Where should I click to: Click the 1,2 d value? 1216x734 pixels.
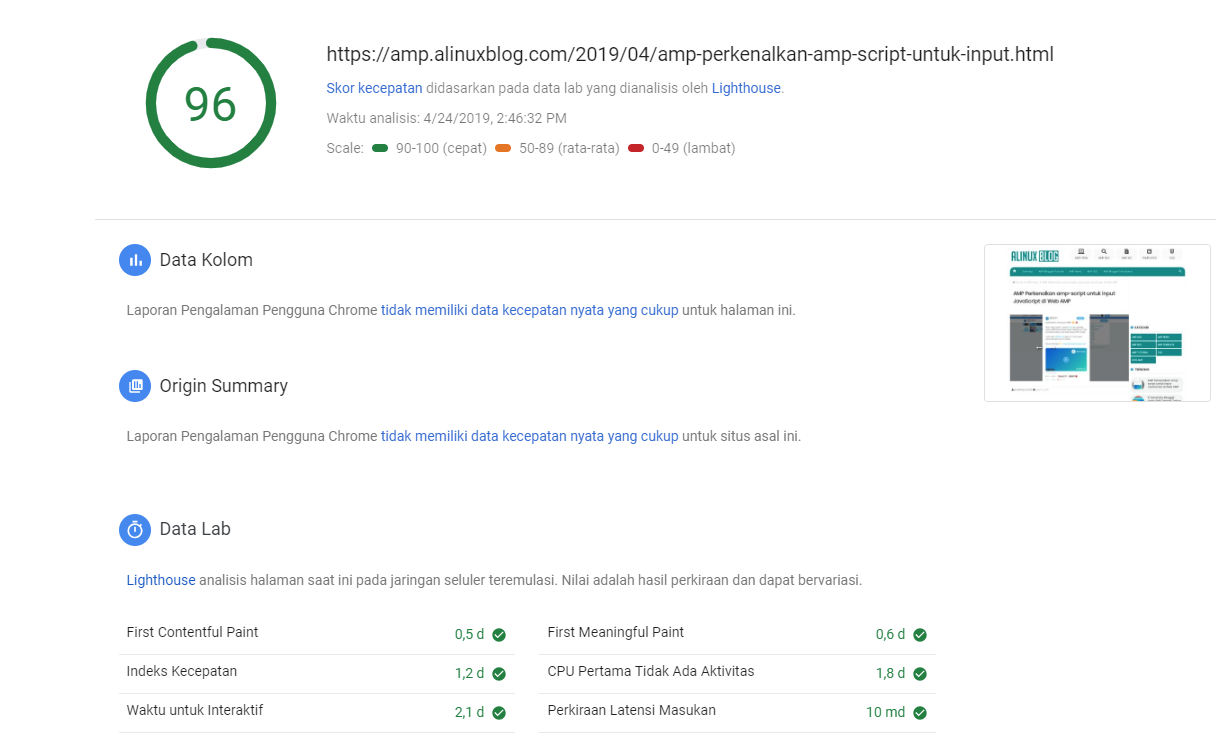(469, 673)
